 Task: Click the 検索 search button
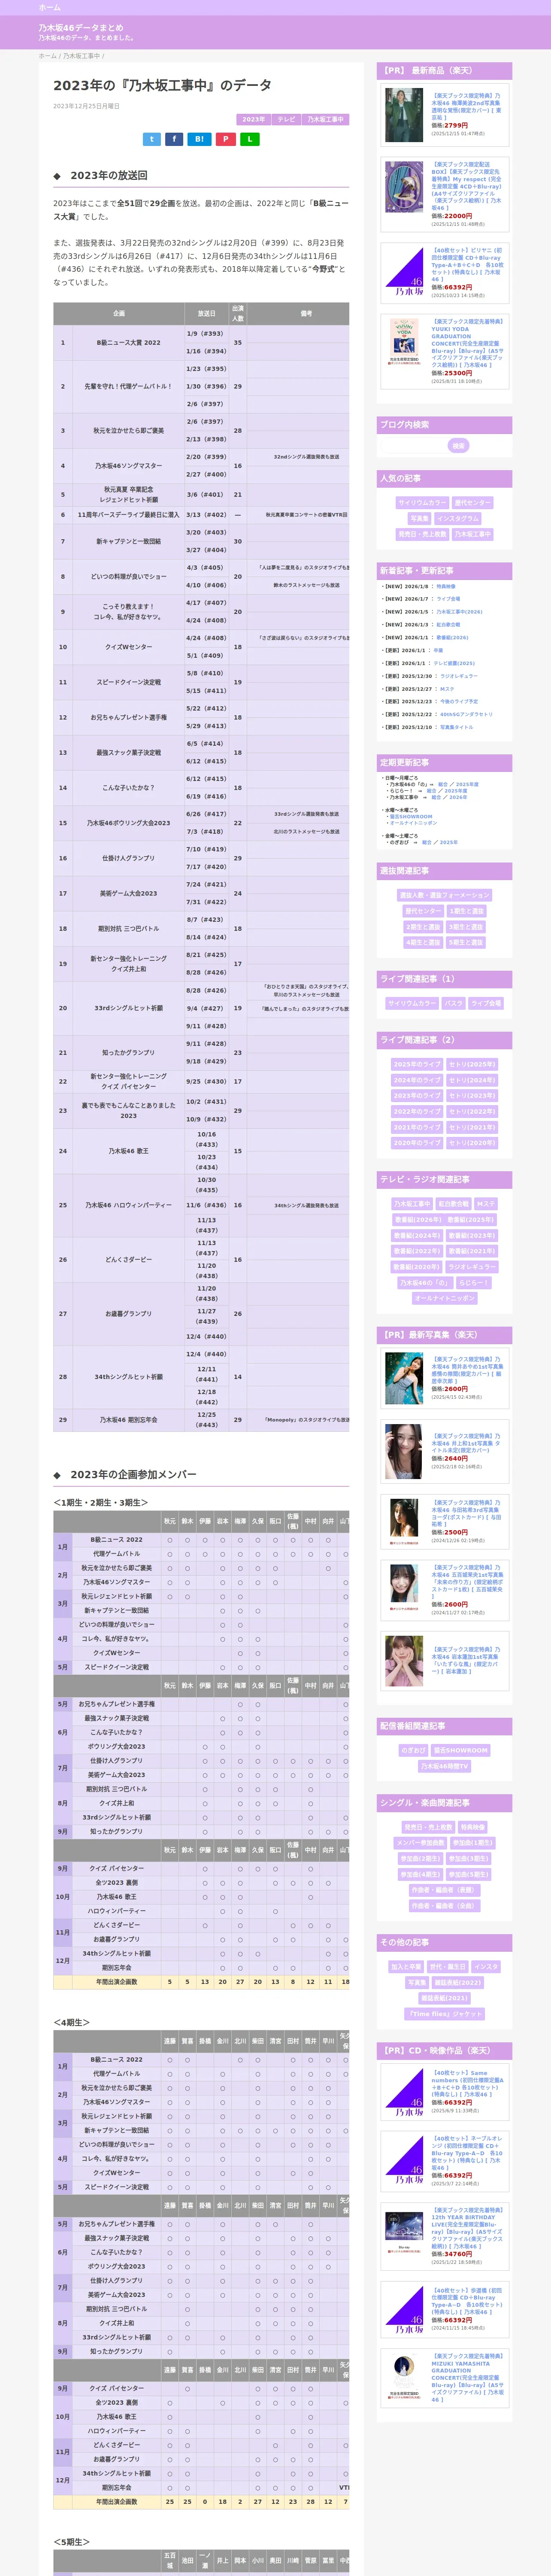coord(459,446)
